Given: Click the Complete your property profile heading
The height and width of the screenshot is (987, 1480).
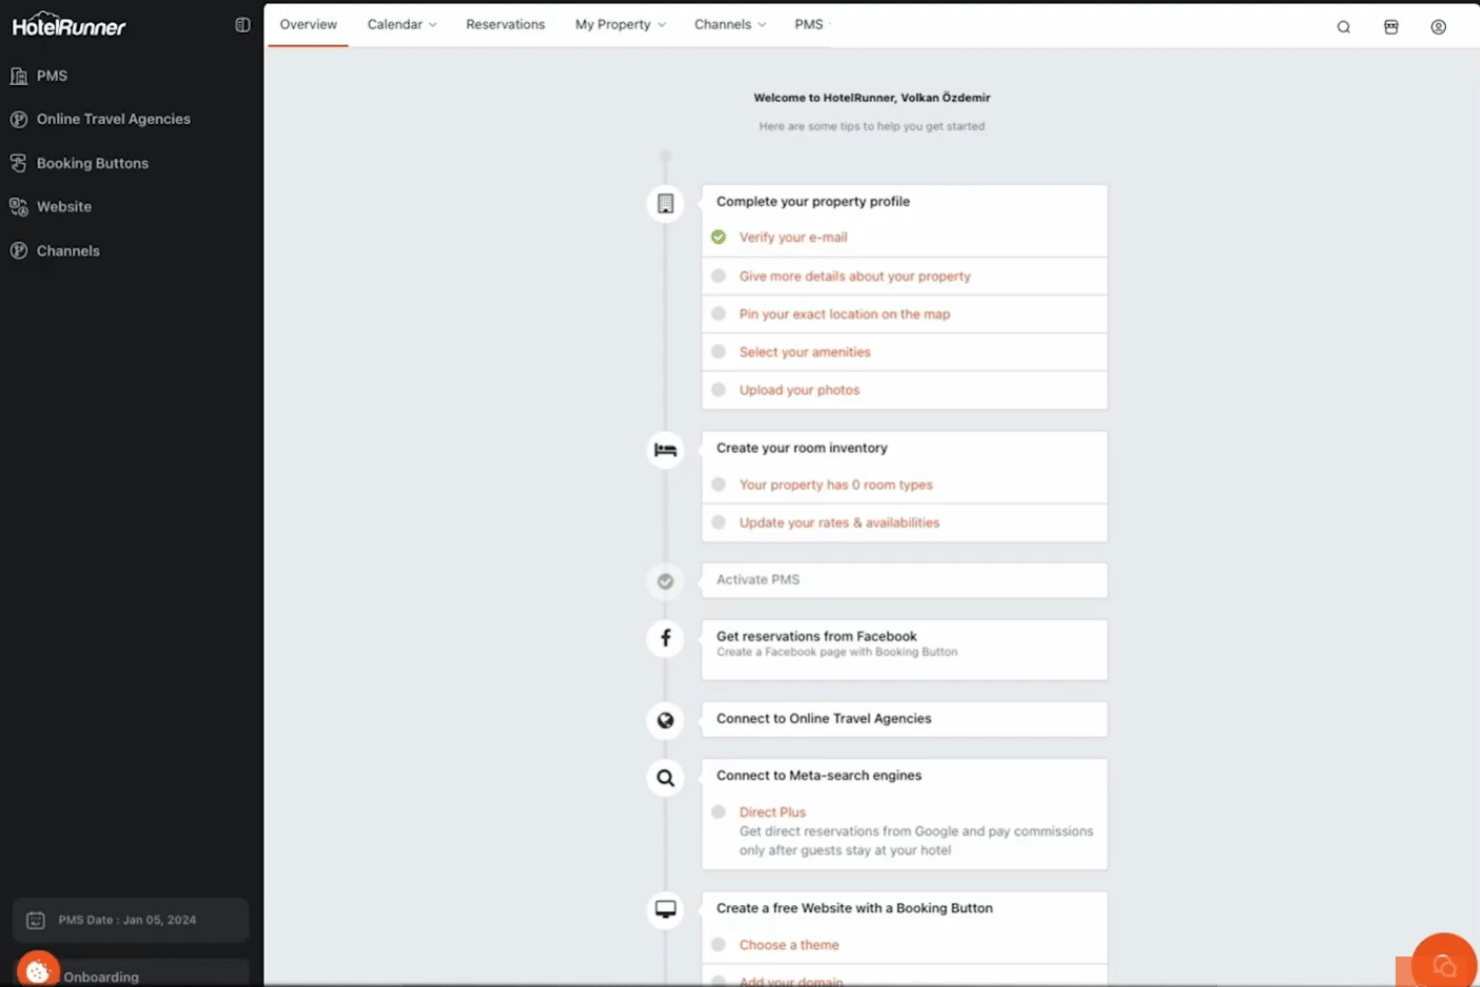Looking at the screenshot, I should (813, 201).
